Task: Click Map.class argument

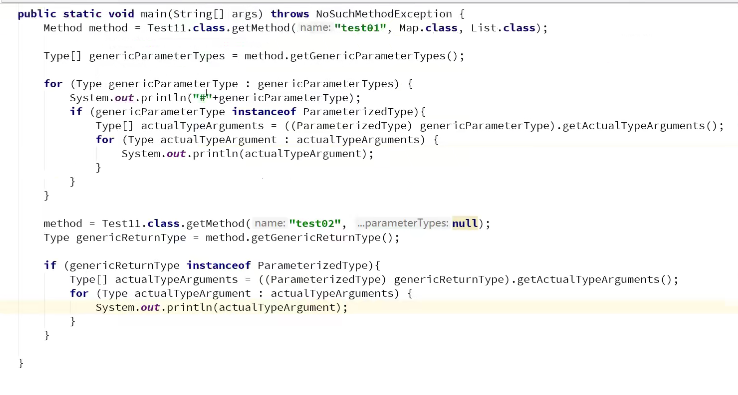Action: (428, 28)
